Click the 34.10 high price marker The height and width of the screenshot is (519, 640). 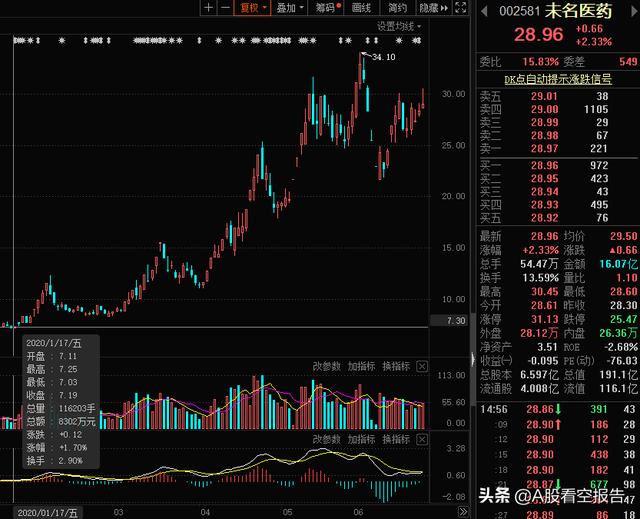point(384,57)
